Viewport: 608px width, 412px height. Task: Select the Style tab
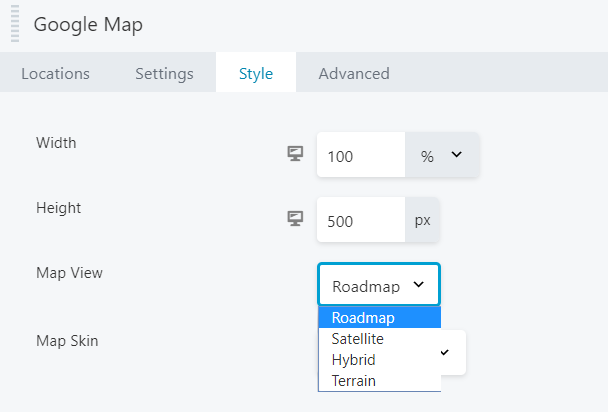pos(255,73)
